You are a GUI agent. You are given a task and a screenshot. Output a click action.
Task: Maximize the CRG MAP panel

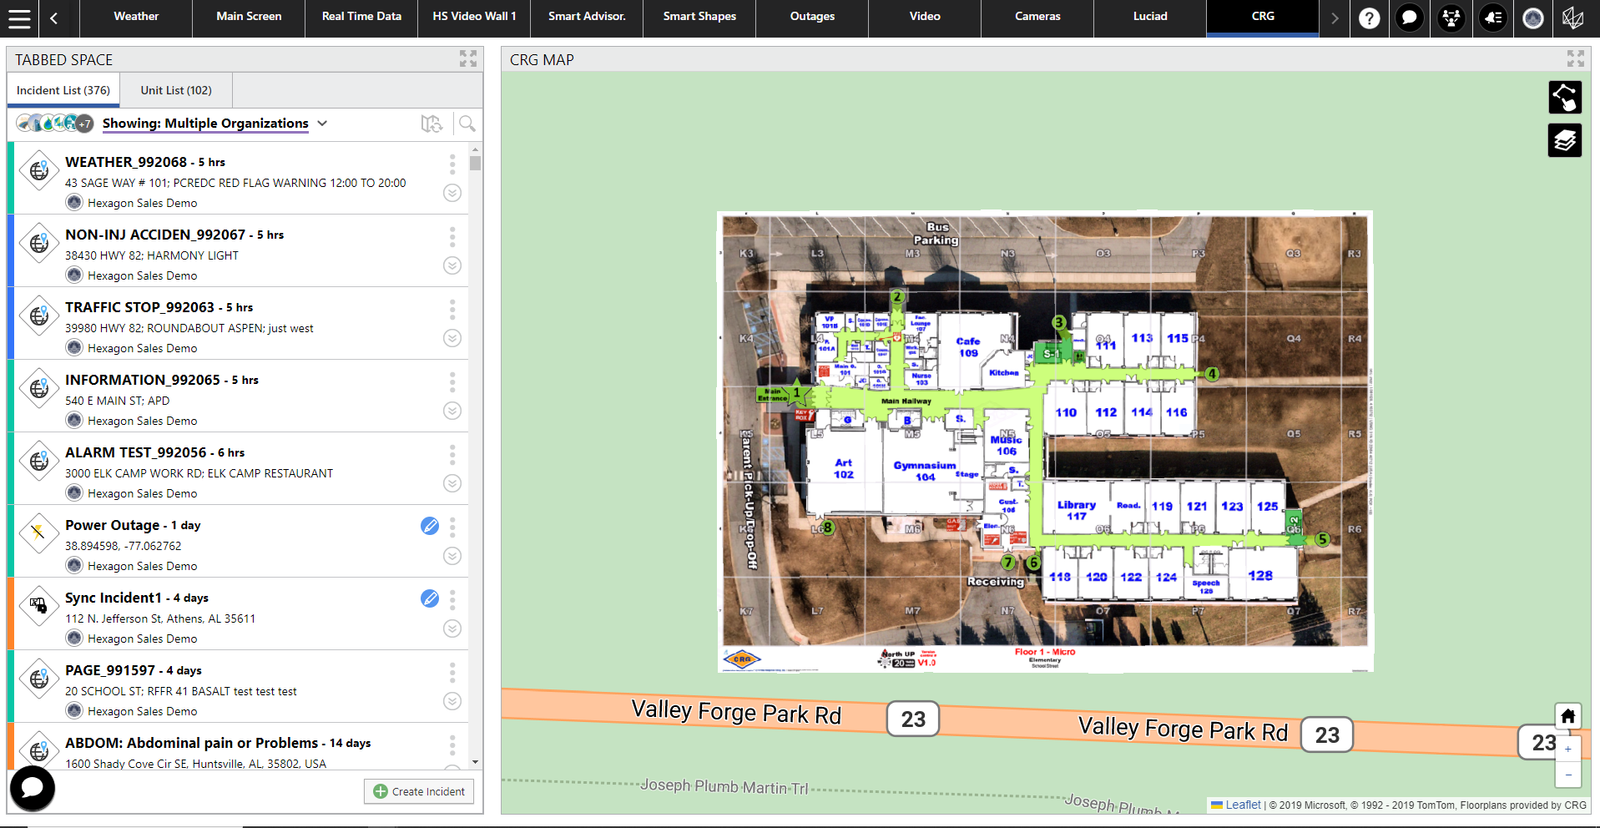[1575, 59]
